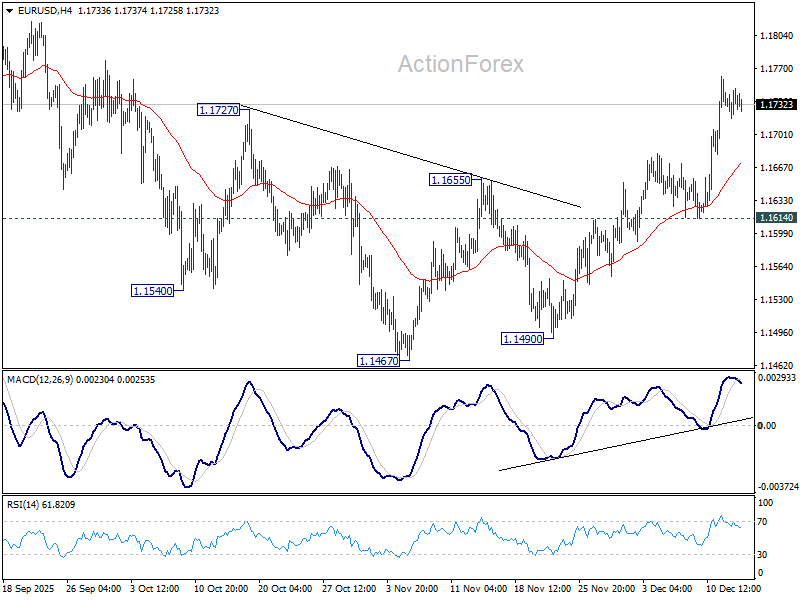Screen dimensions: 800x600
Task: Open the chart menu triangle beside EURUSD,H4
Action: 9,11
